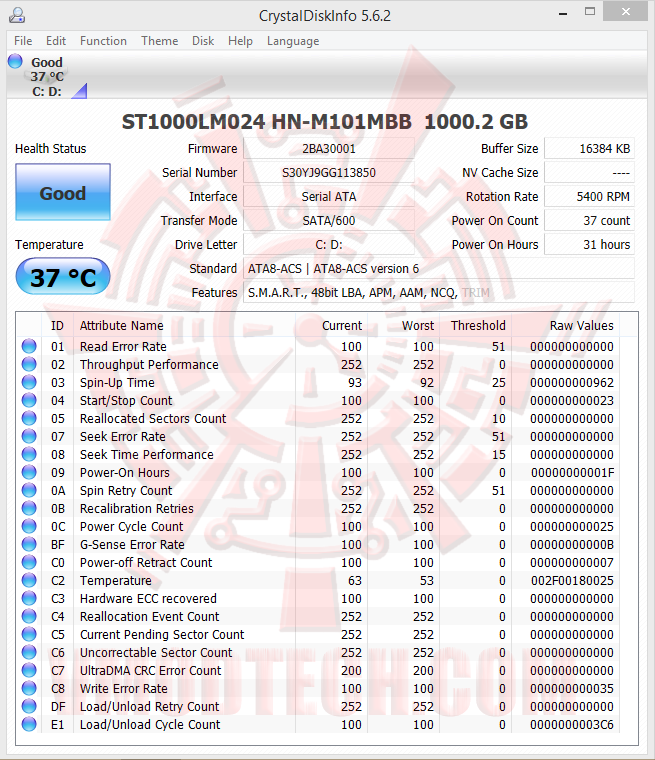The image size is (655, 760).
Task: Click the Drive Letter field C: D:
Action: (x=329, y=244)
